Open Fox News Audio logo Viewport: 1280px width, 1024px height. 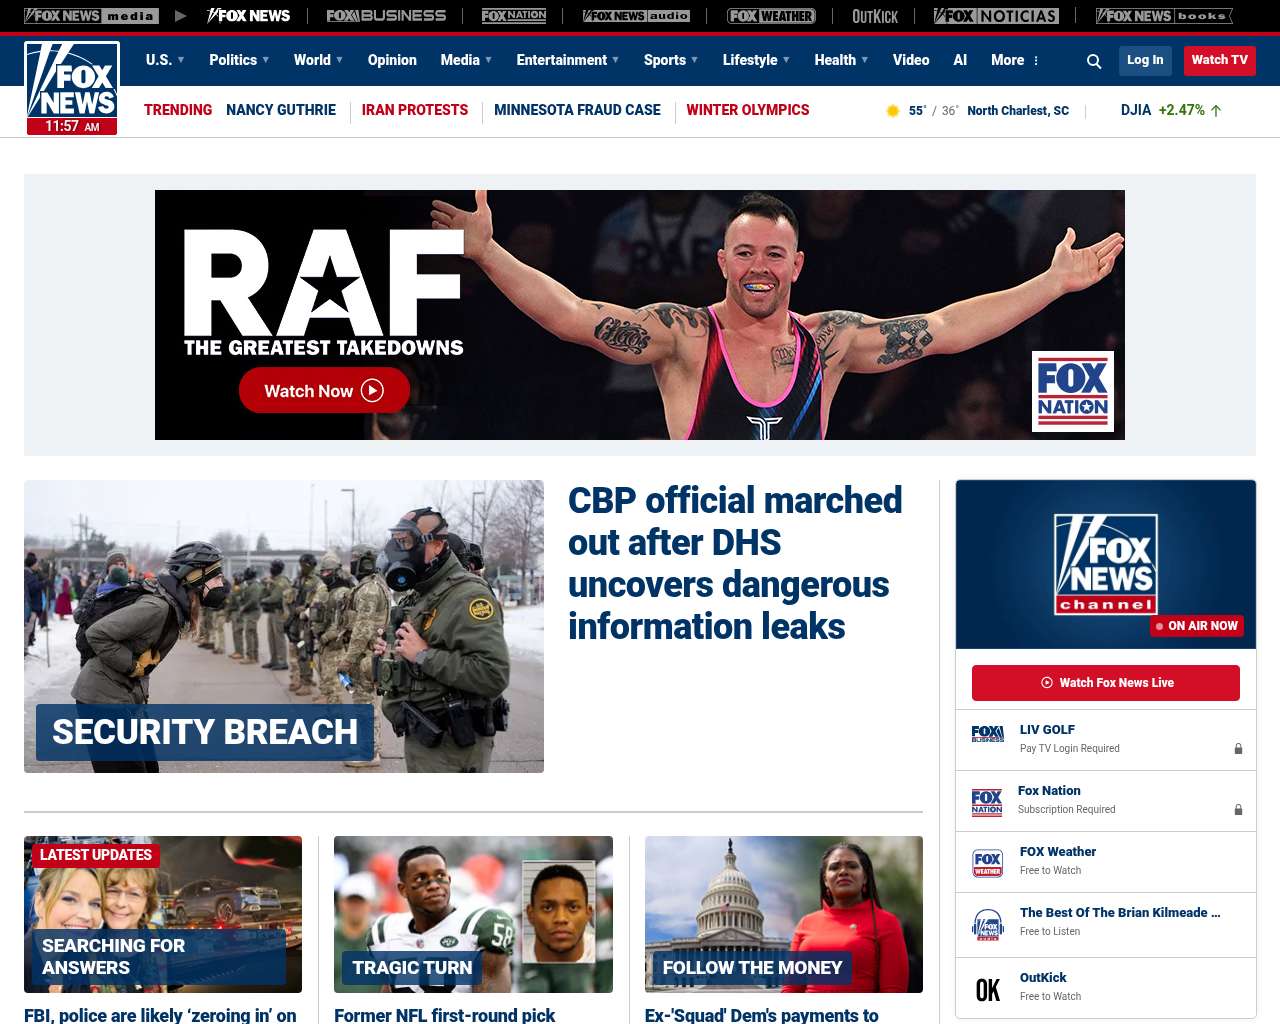[636, 16]
